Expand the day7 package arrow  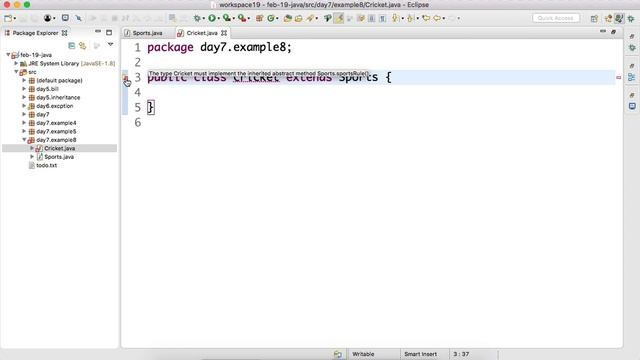(24, 114)
